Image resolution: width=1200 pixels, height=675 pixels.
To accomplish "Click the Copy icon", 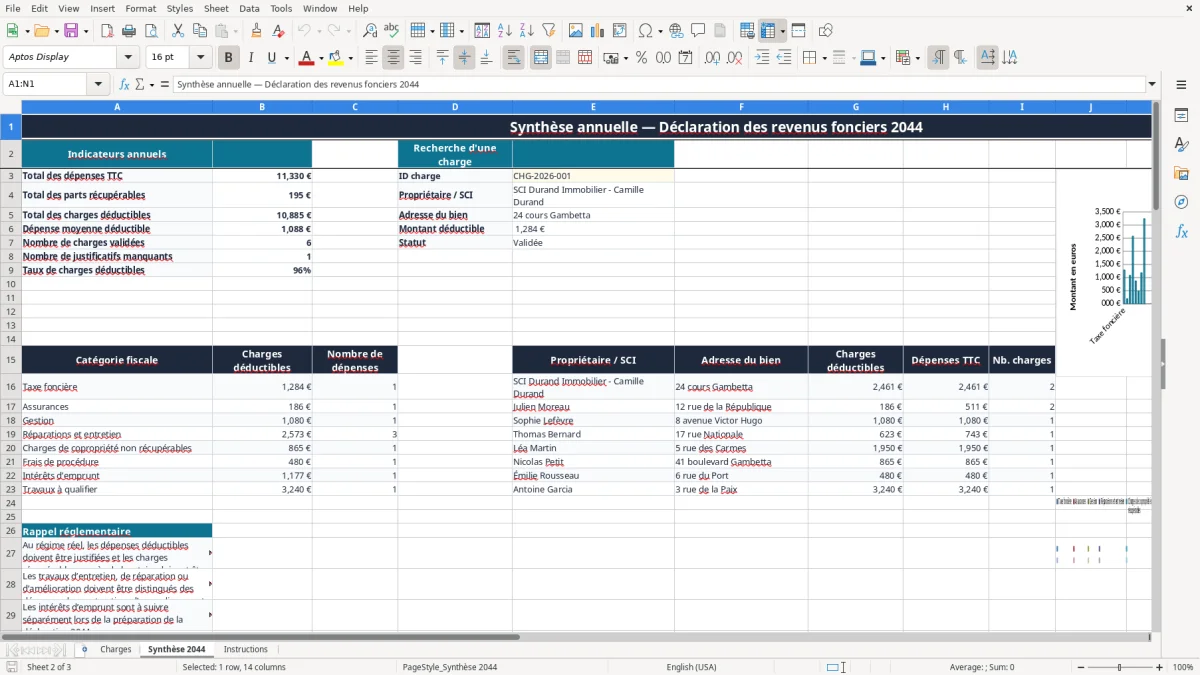I will (x=199, y=31).
